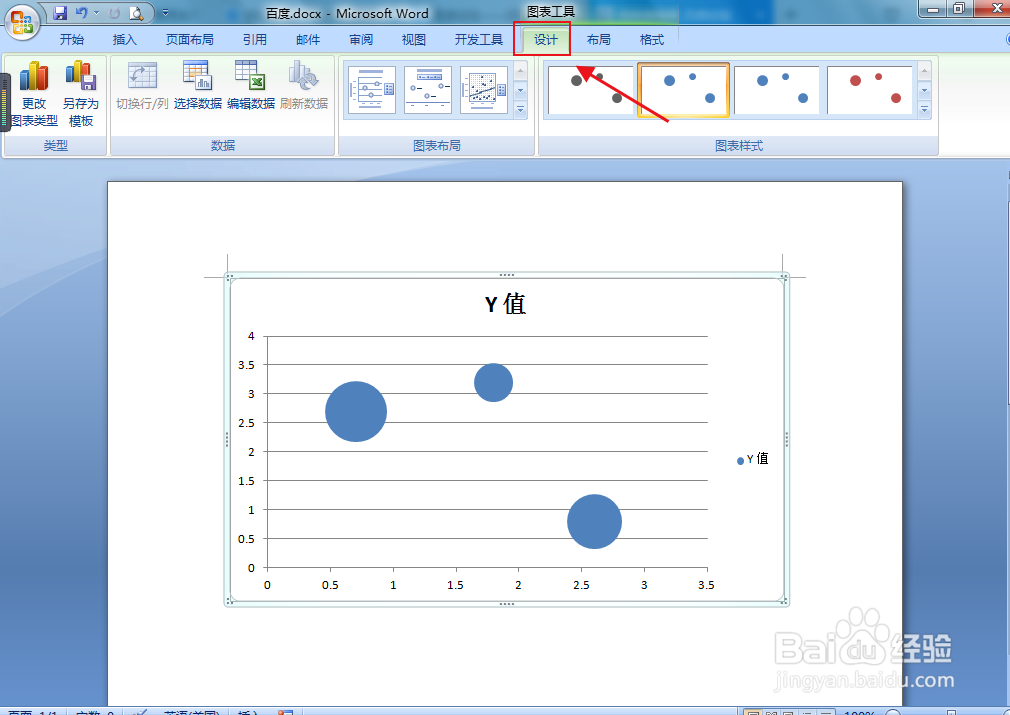Undo the last action
The image size is (1010, 715).
point(81,12)
